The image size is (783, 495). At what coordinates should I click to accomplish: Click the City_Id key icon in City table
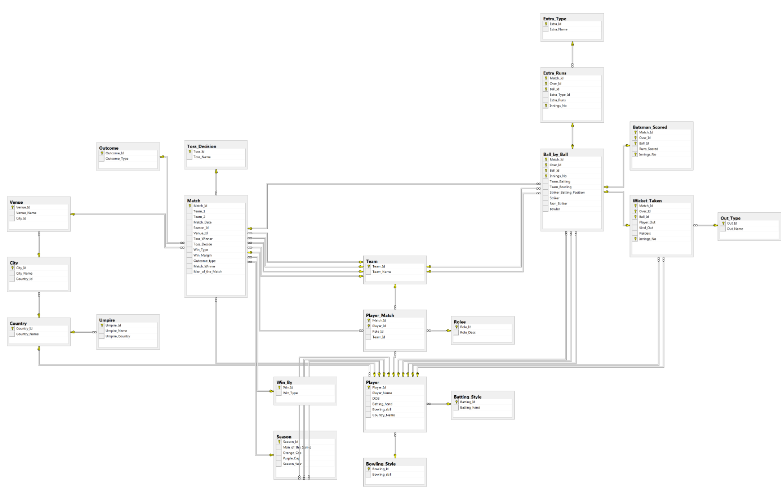(x=12, y=268)
